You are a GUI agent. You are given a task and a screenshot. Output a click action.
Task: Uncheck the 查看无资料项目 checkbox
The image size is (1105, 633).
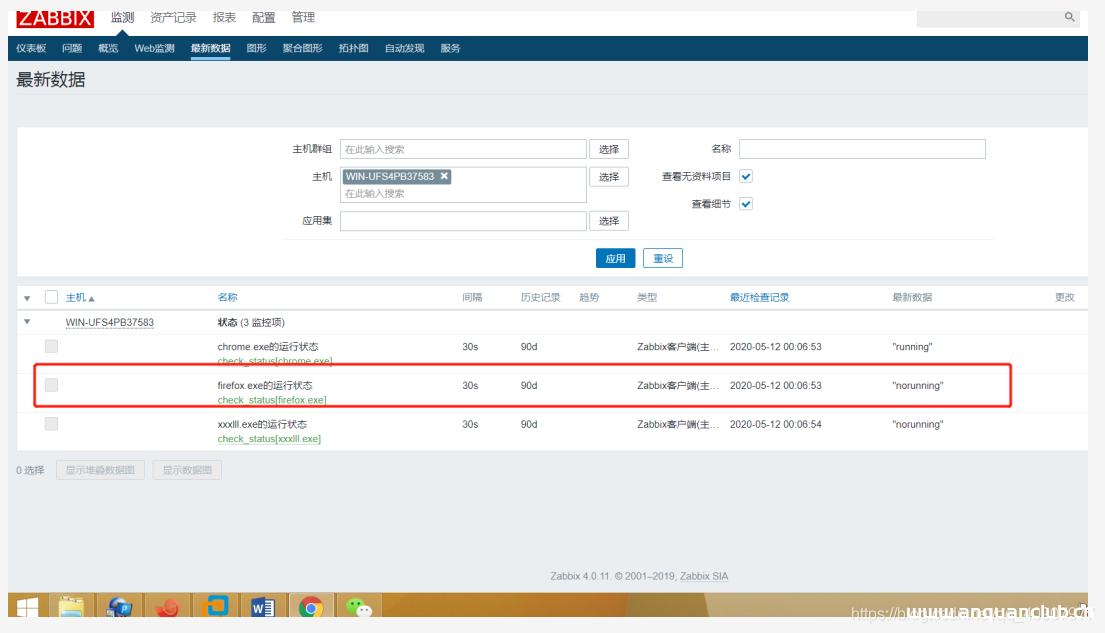(745, 176)
